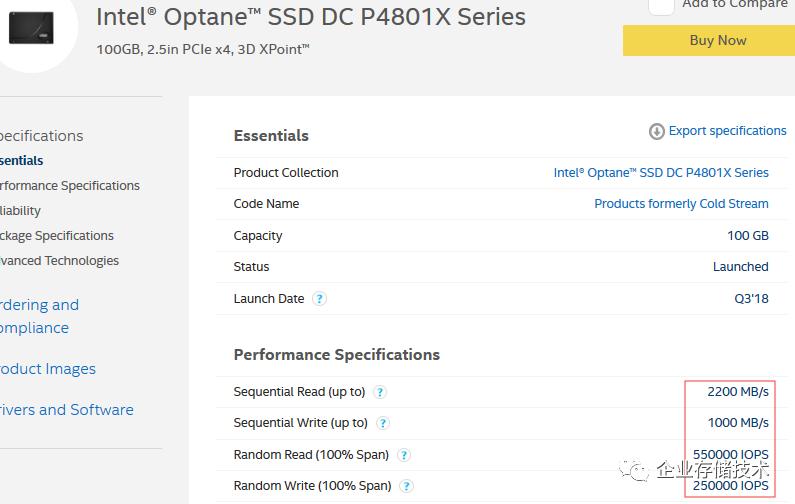Click the Export specifications download icon
The height and width of the screenshot is (504, 795).
657,131
